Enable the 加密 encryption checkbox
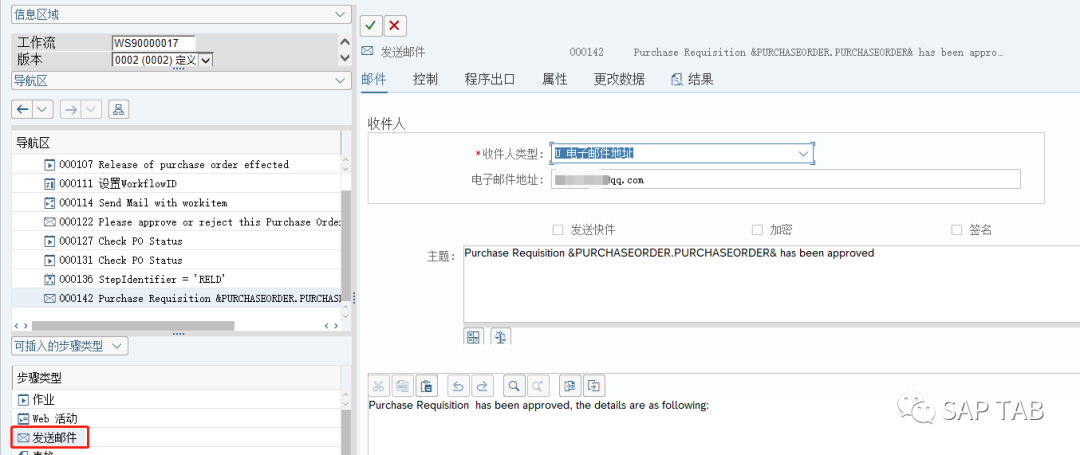This screenshot has height=455, width=1080. click(757, 230)
